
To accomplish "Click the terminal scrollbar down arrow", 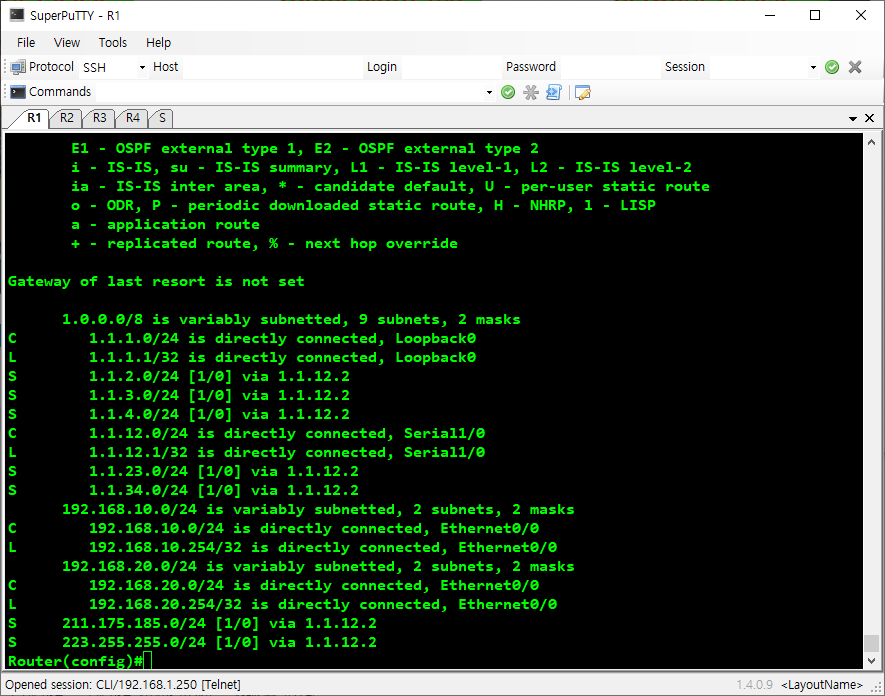I will click(871, 660).
